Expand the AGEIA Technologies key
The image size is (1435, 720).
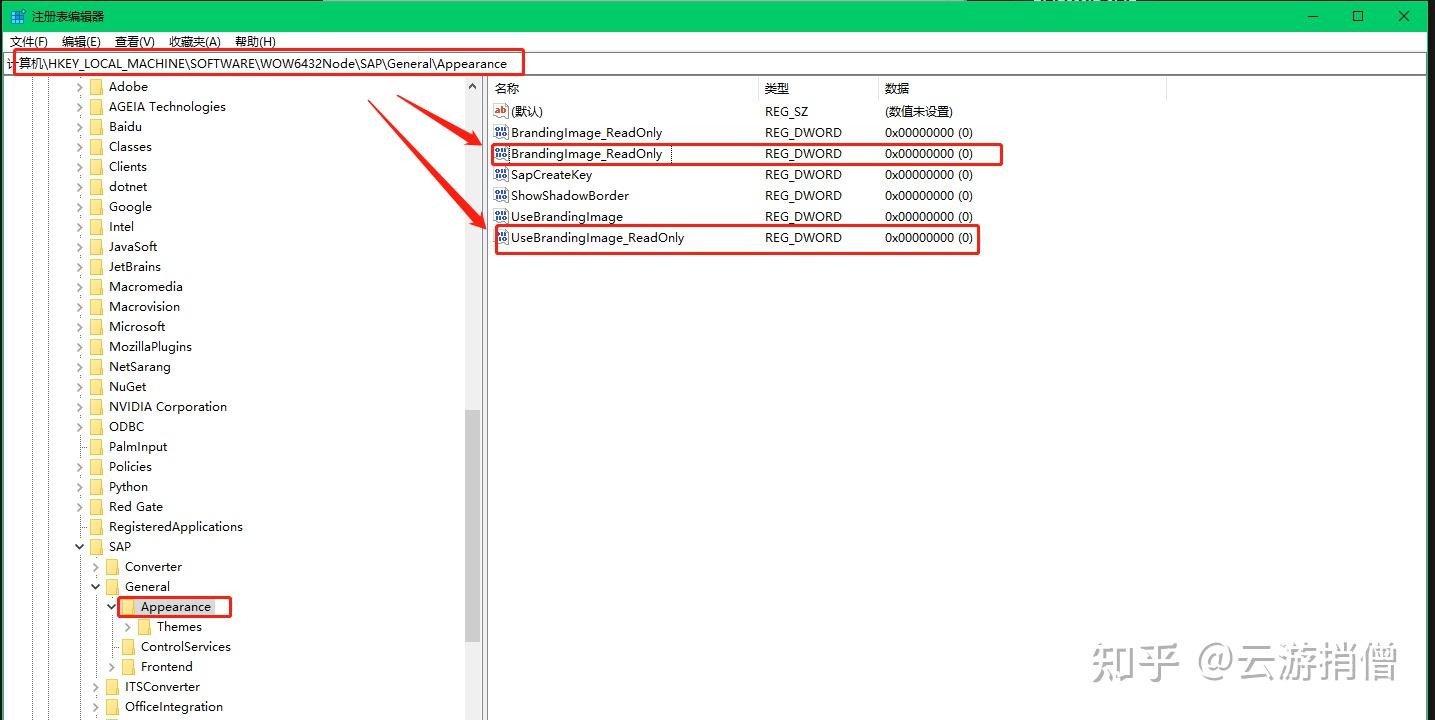pos(80,107)
